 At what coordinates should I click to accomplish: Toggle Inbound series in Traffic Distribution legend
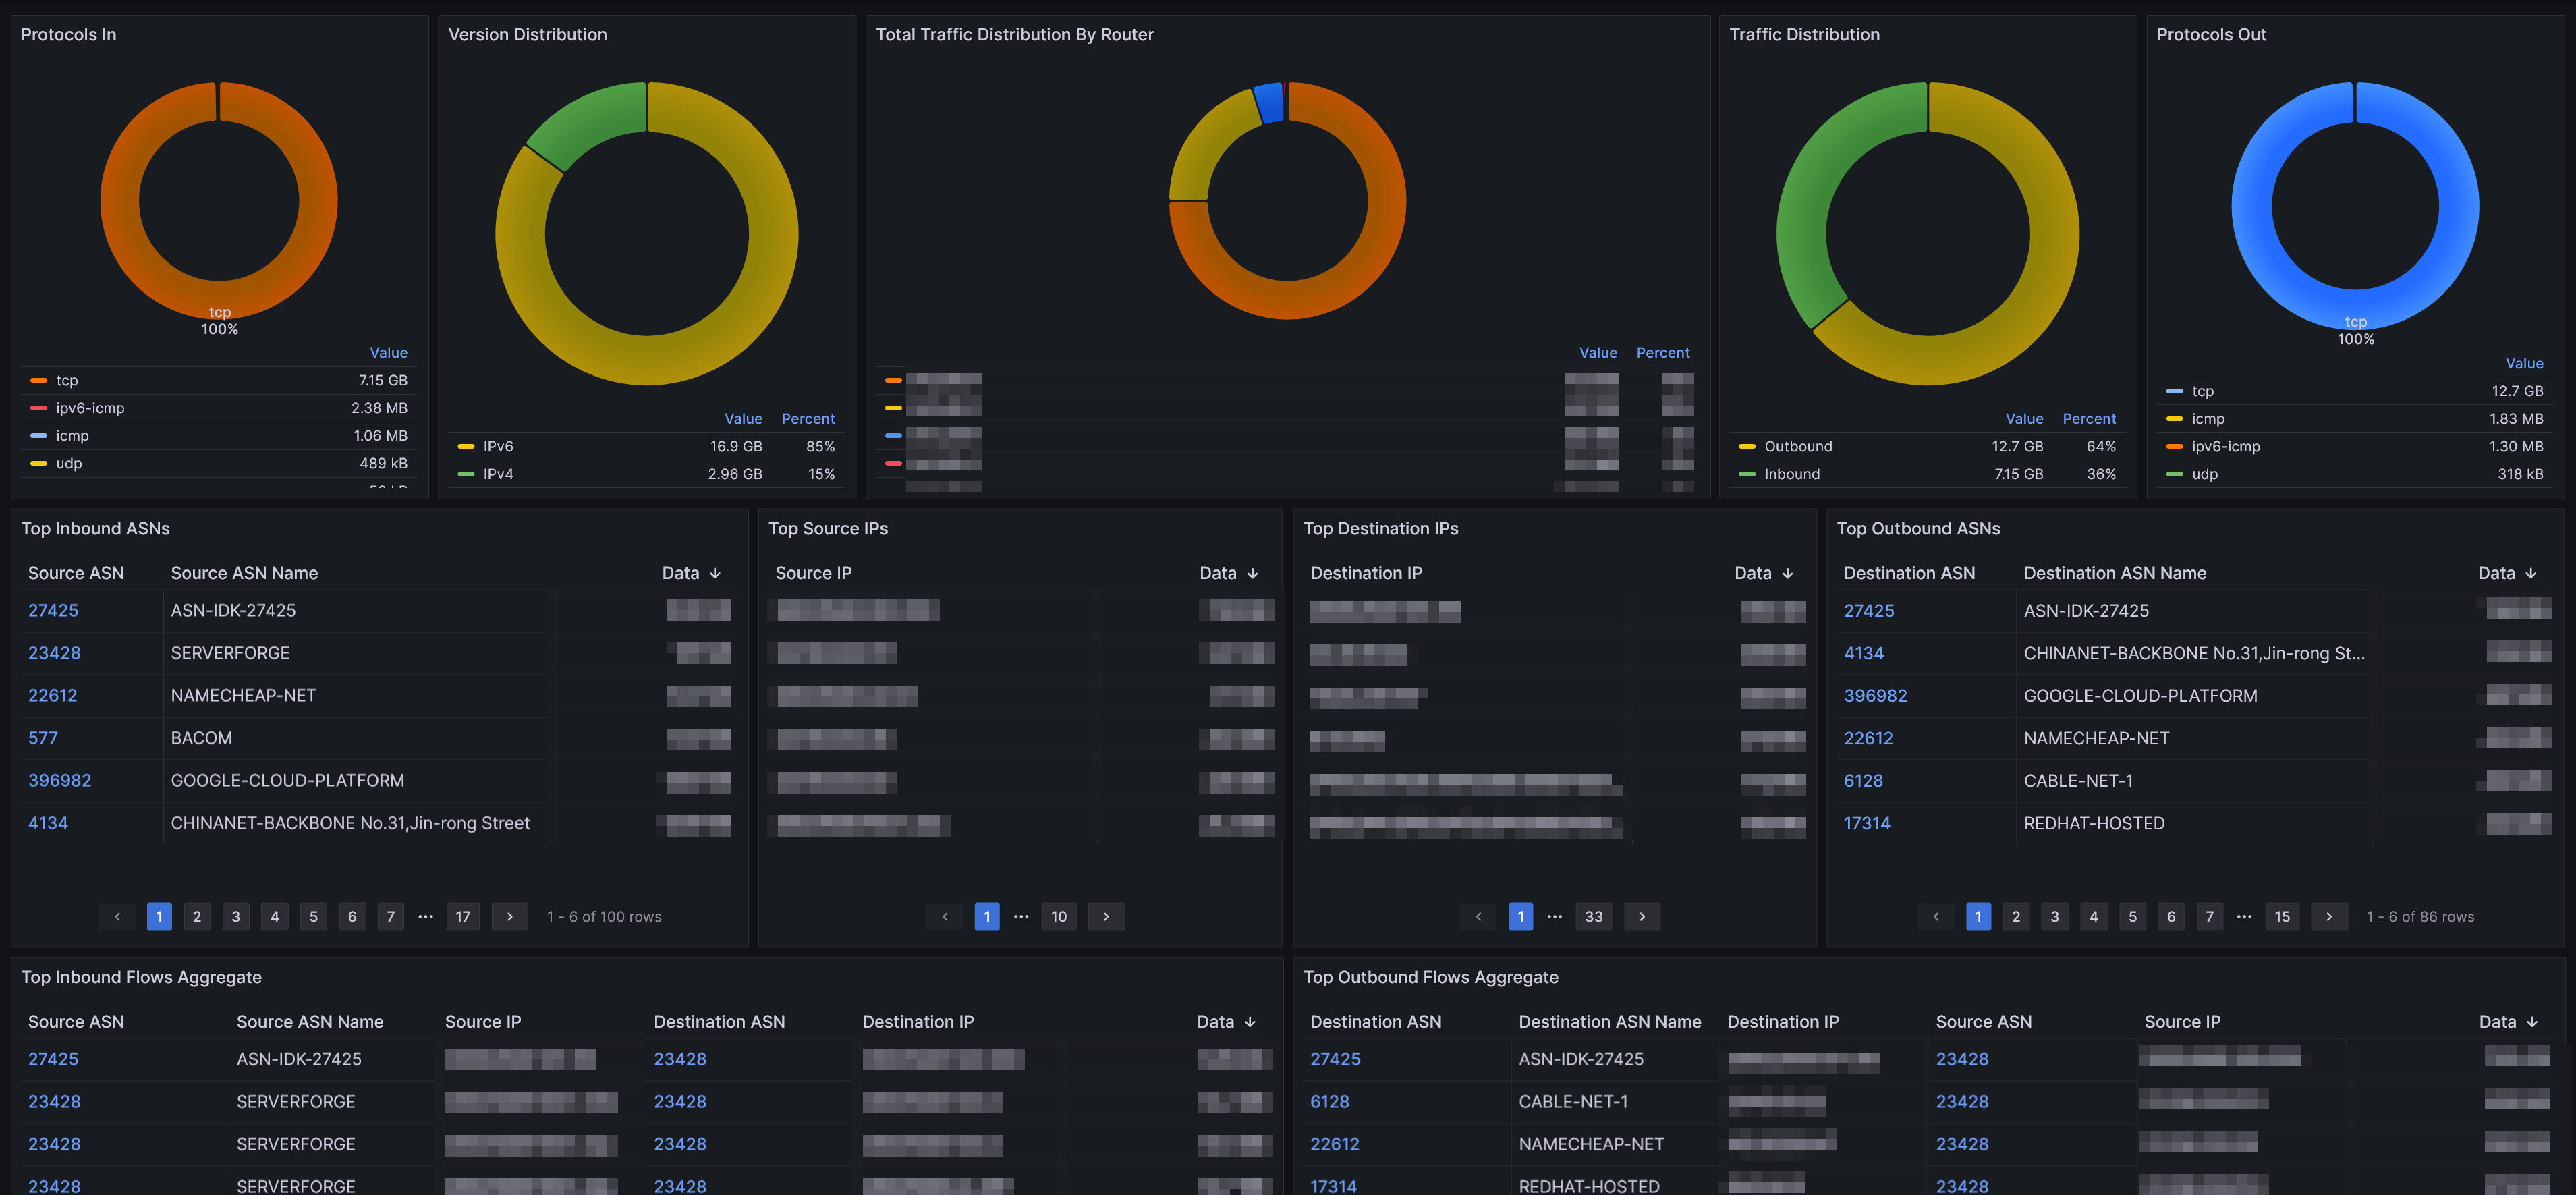click(1791, 474)
